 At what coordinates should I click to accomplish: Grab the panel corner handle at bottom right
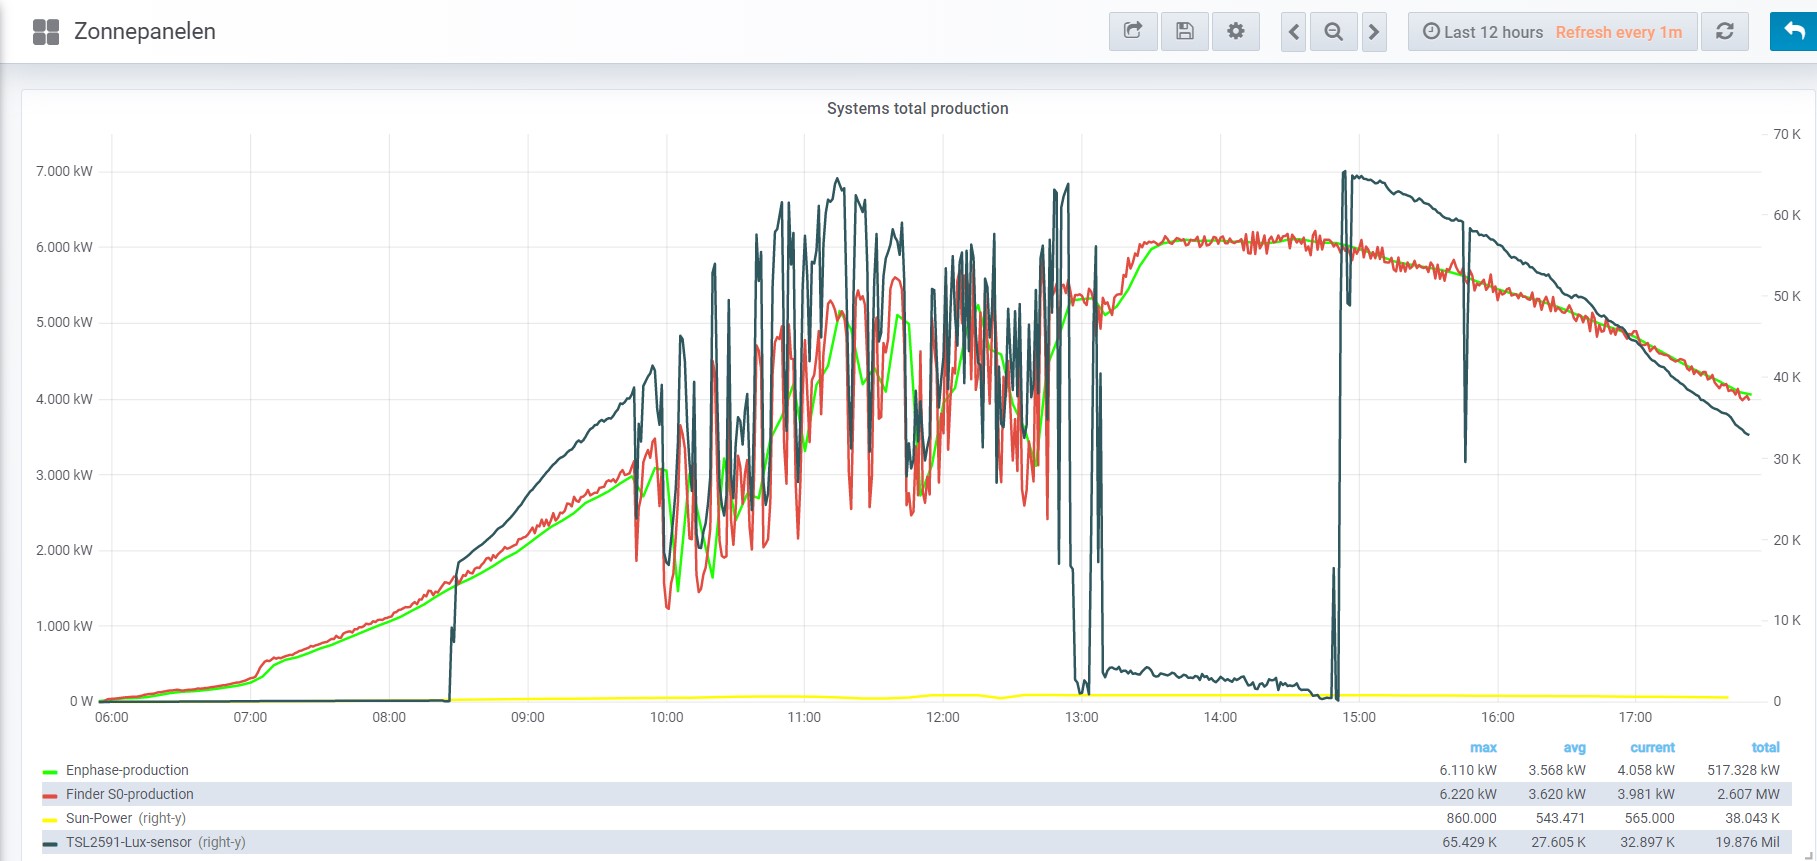coord(1808,854)
